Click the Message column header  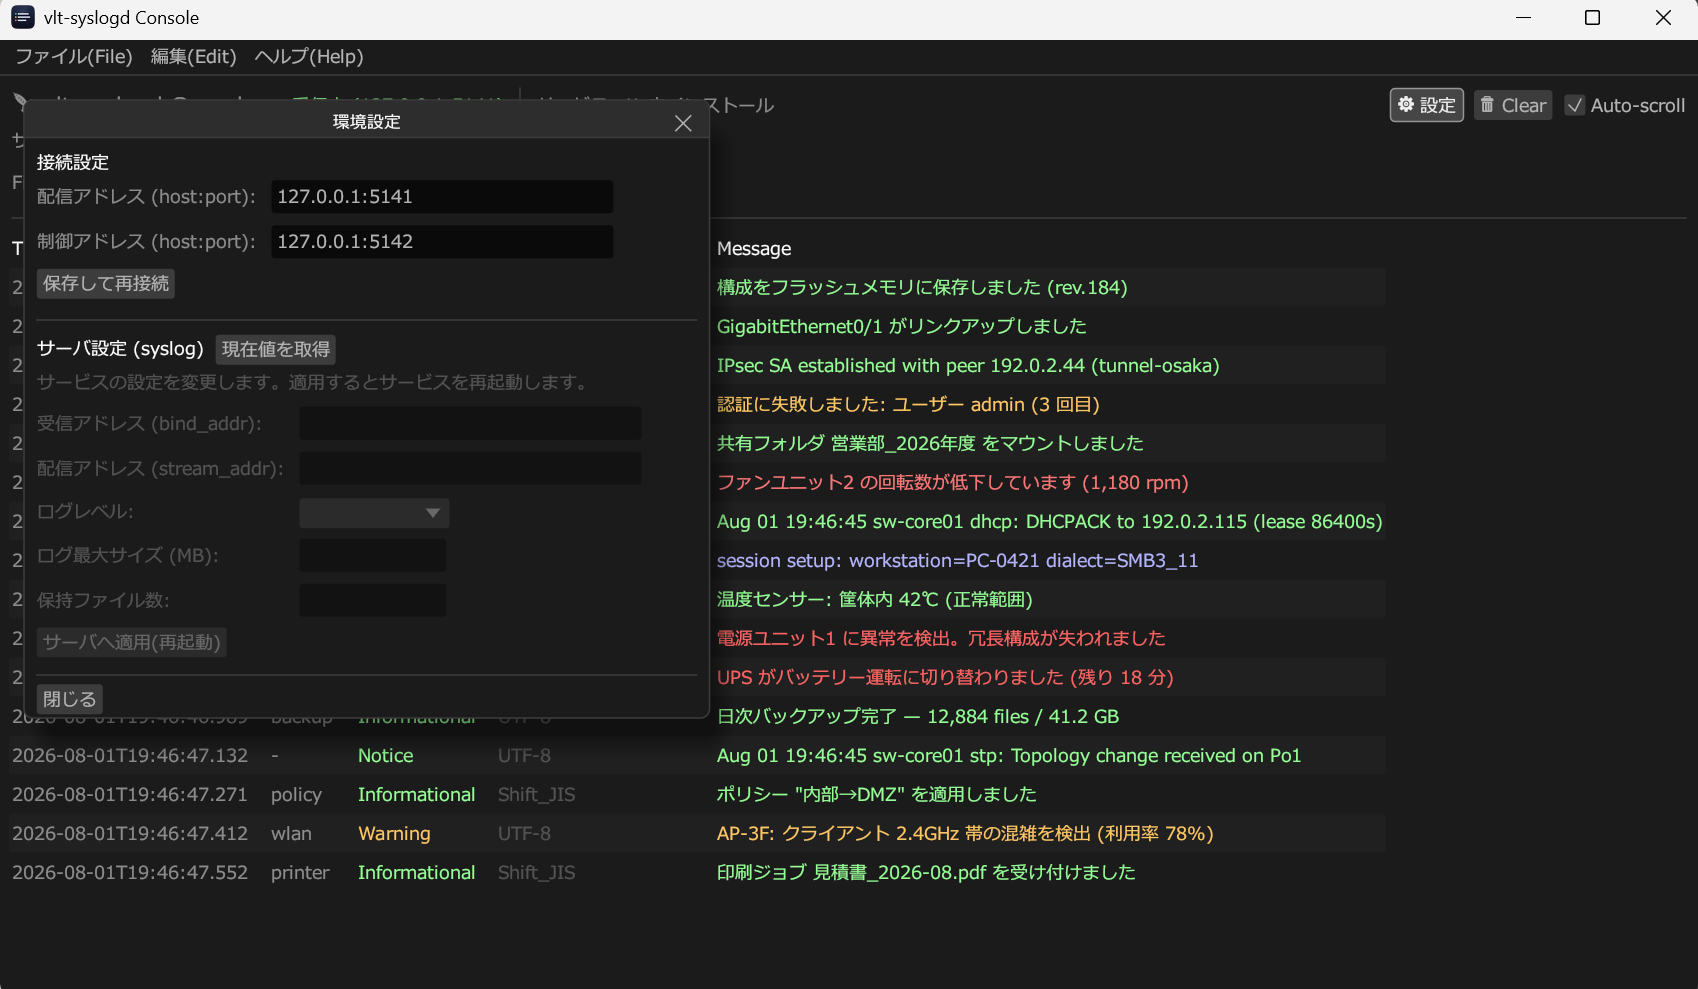(x=754, y=249)
